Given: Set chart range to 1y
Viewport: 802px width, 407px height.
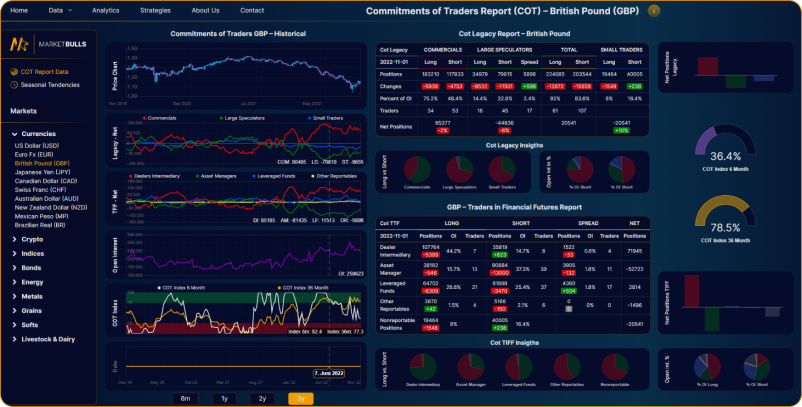Looking at the screenshot, I should (224, 398).
